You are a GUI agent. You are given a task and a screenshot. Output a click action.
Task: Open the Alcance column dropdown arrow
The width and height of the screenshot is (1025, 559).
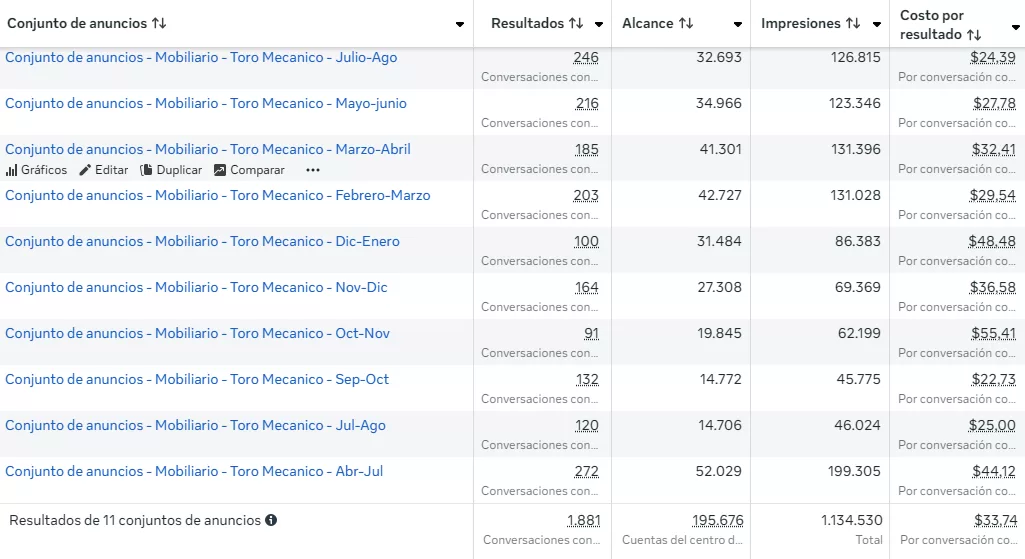(x=738, y=24)
